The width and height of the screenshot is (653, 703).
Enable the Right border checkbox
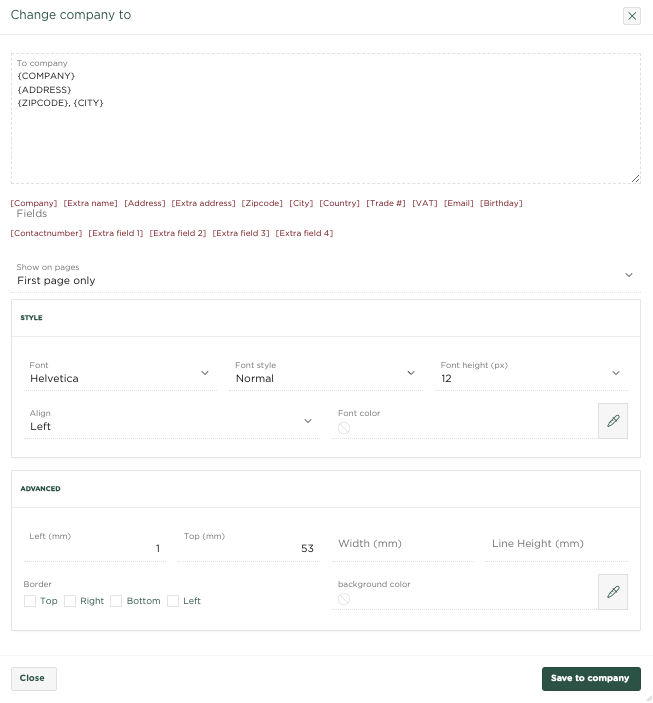70,601
